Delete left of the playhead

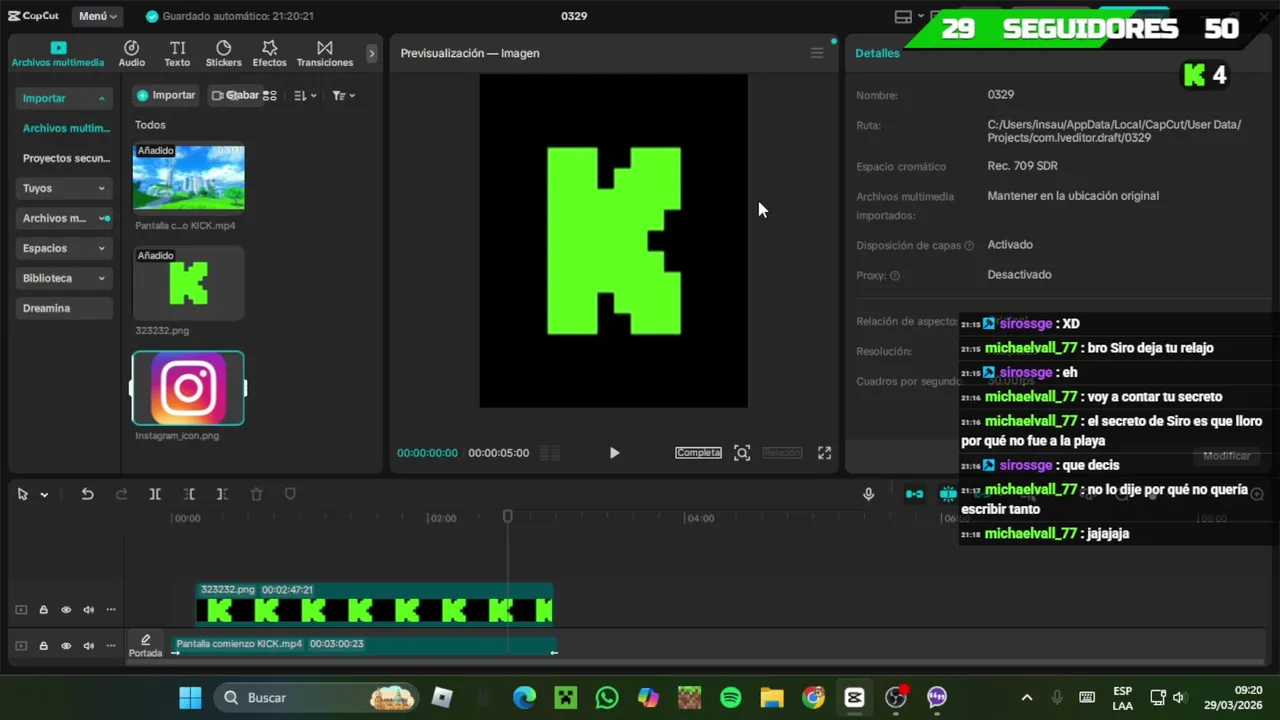click(189, 494)
